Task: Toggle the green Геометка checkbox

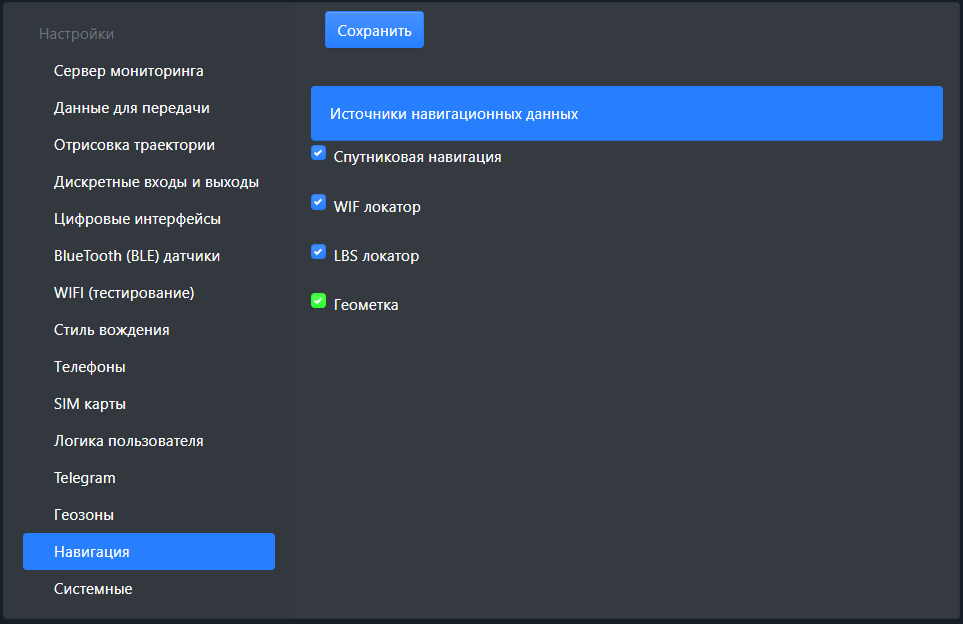Action: tap(319, 300)
